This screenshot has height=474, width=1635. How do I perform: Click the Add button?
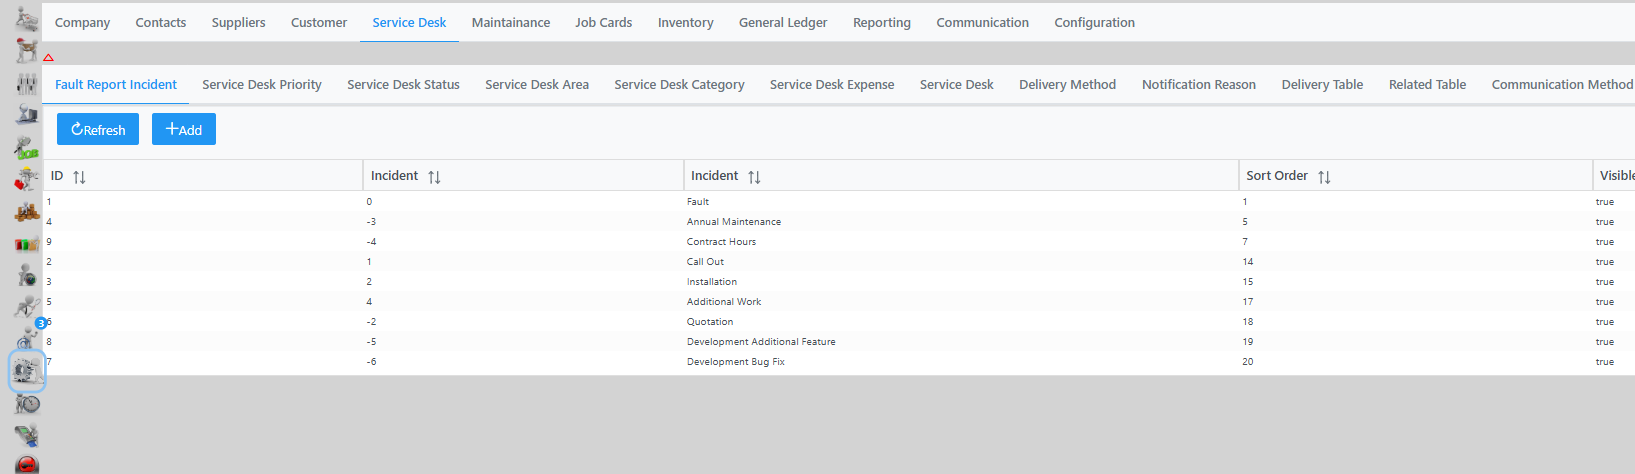184,129
